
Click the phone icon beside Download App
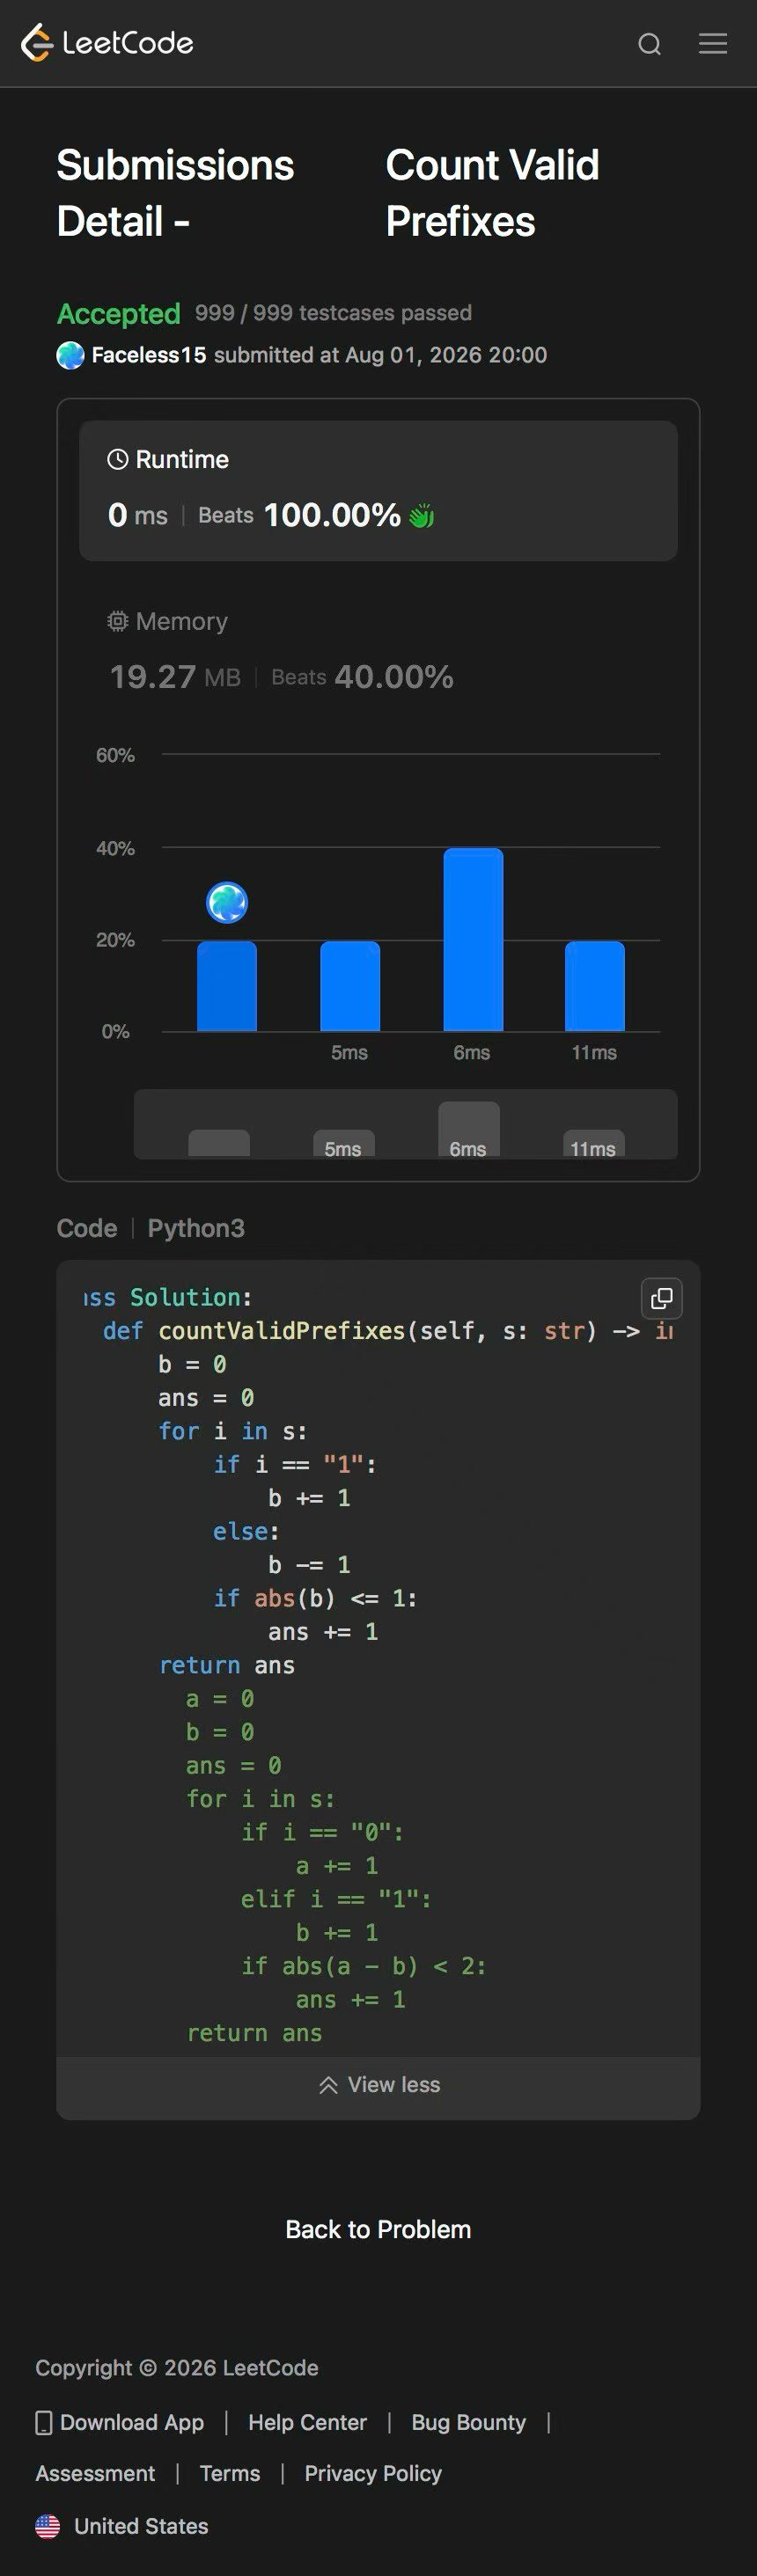coord(43,2422)
